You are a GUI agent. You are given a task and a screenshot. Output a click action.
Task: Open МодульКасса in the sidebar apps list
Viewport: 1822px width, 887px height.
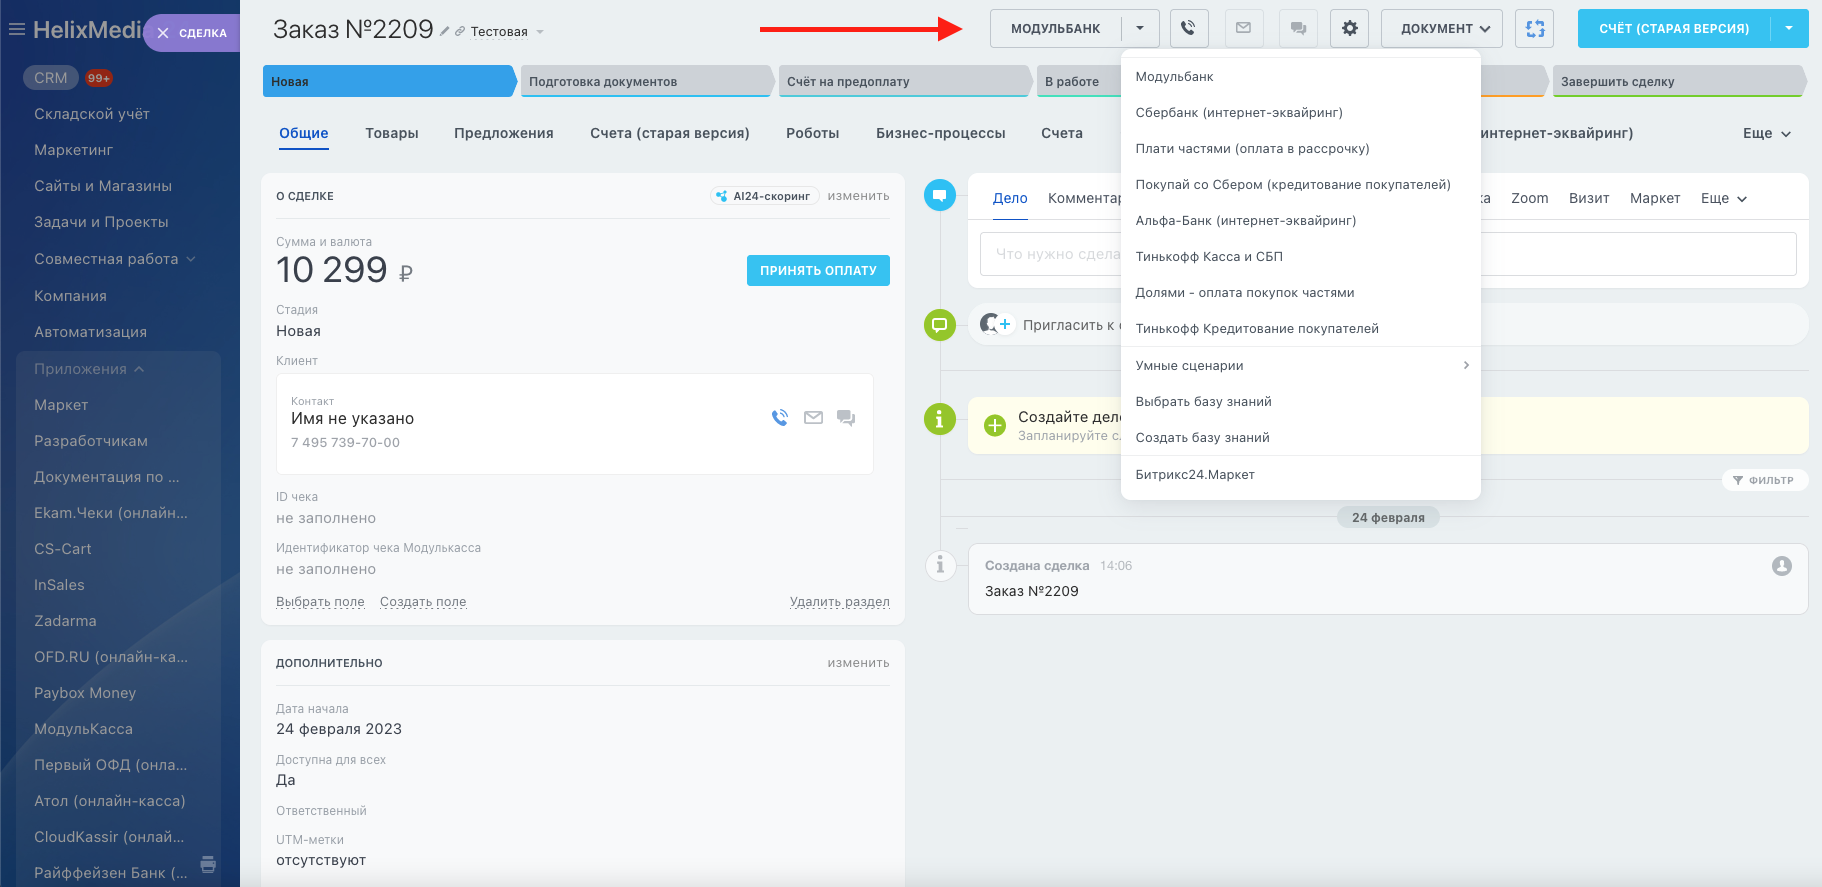[84, 729]
